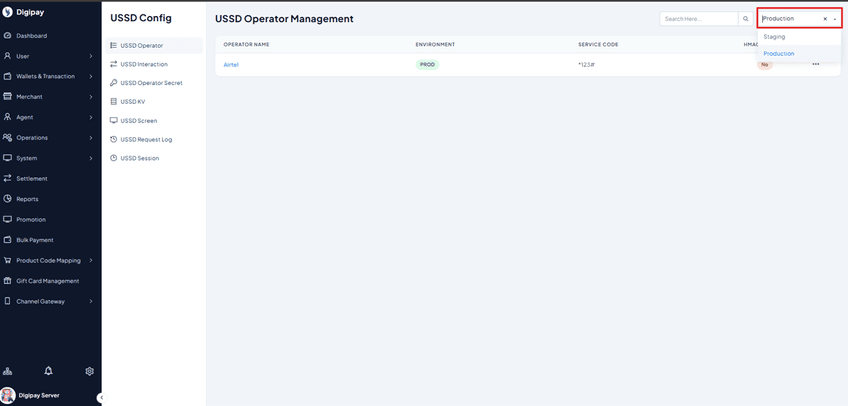Image resolution: width=848 pixels, height=406 pixels.
Task: Expand the Wallets & Transaction chevron
Action: [91, 76]
